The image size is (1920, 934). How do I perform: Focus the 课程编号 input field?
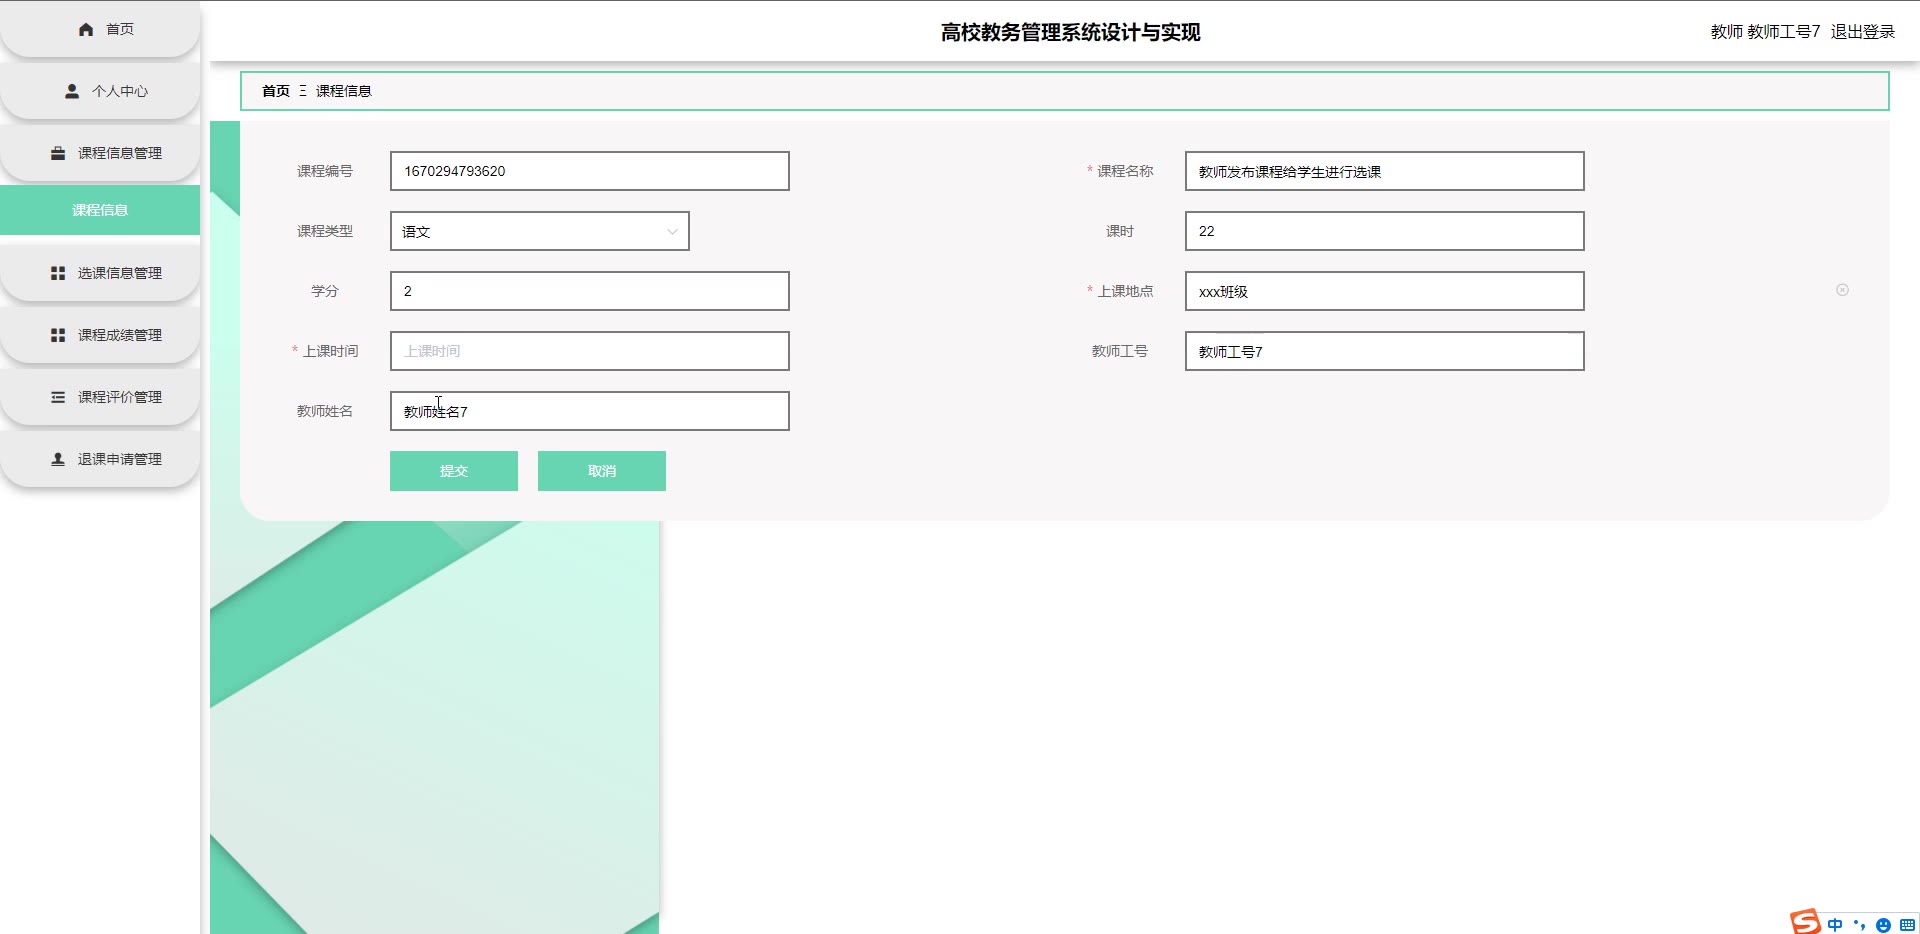click(x=590, y=171)
